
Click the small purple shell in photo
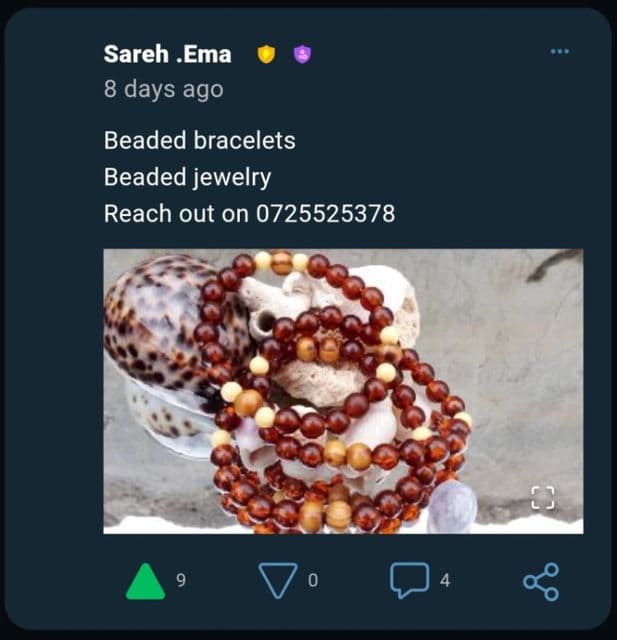452,506
